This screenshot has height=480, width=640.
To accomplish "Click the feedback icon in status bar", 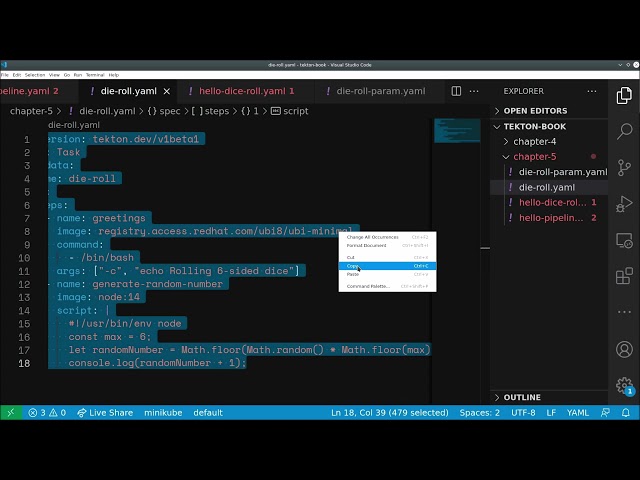I will pyautogui.click(x=605, y=413).
